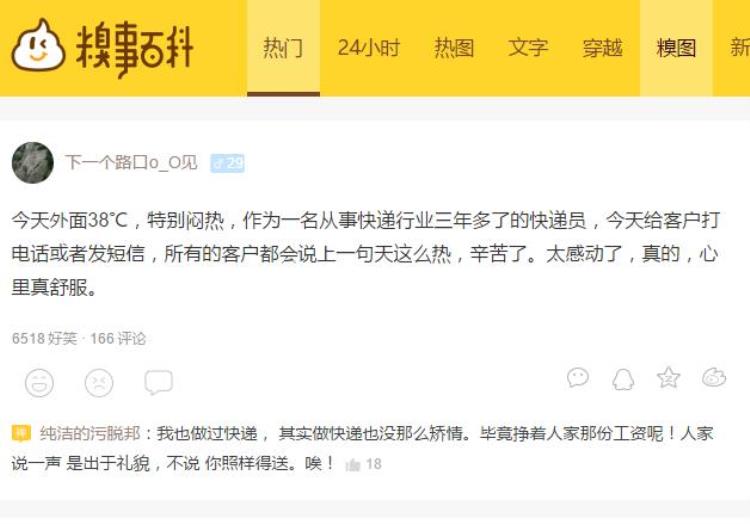Viewport: 750px width, 524px height.
Task: Select the 文字 tab
Action: [x=528, y=48]
